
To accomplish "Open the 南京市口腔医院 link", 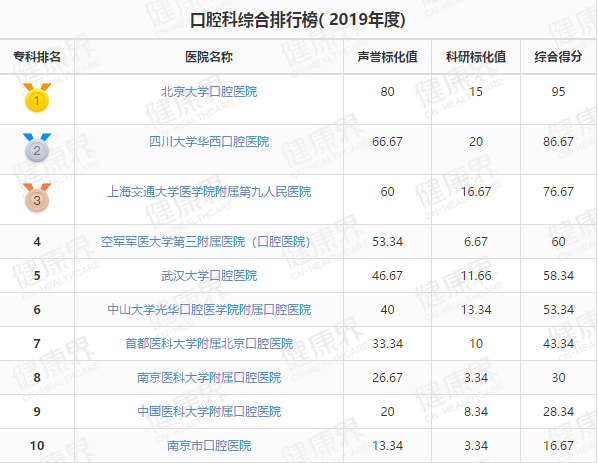I will click(209, 445).
